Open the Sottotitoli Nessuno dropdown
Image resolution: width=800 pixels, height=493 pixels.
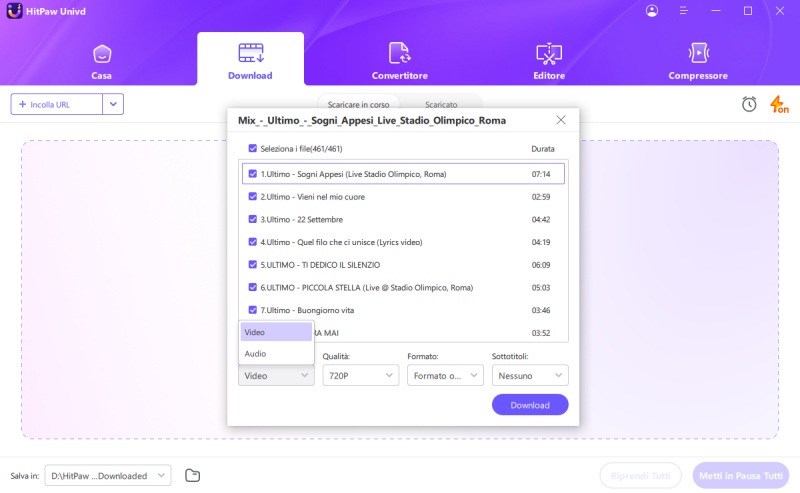(530, 376)
